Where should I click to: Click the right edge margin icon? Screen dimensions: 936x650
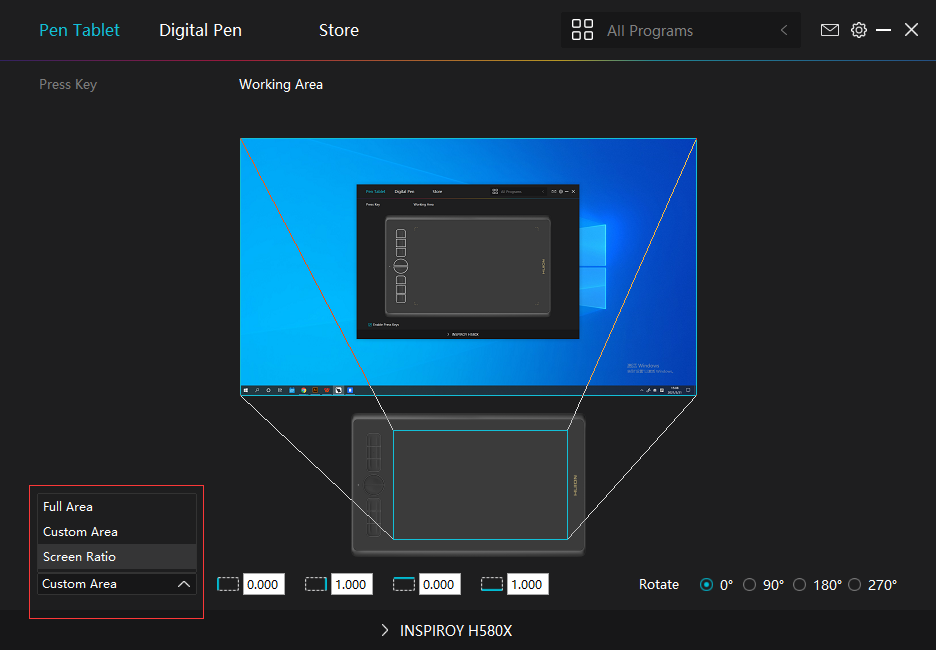316,584
